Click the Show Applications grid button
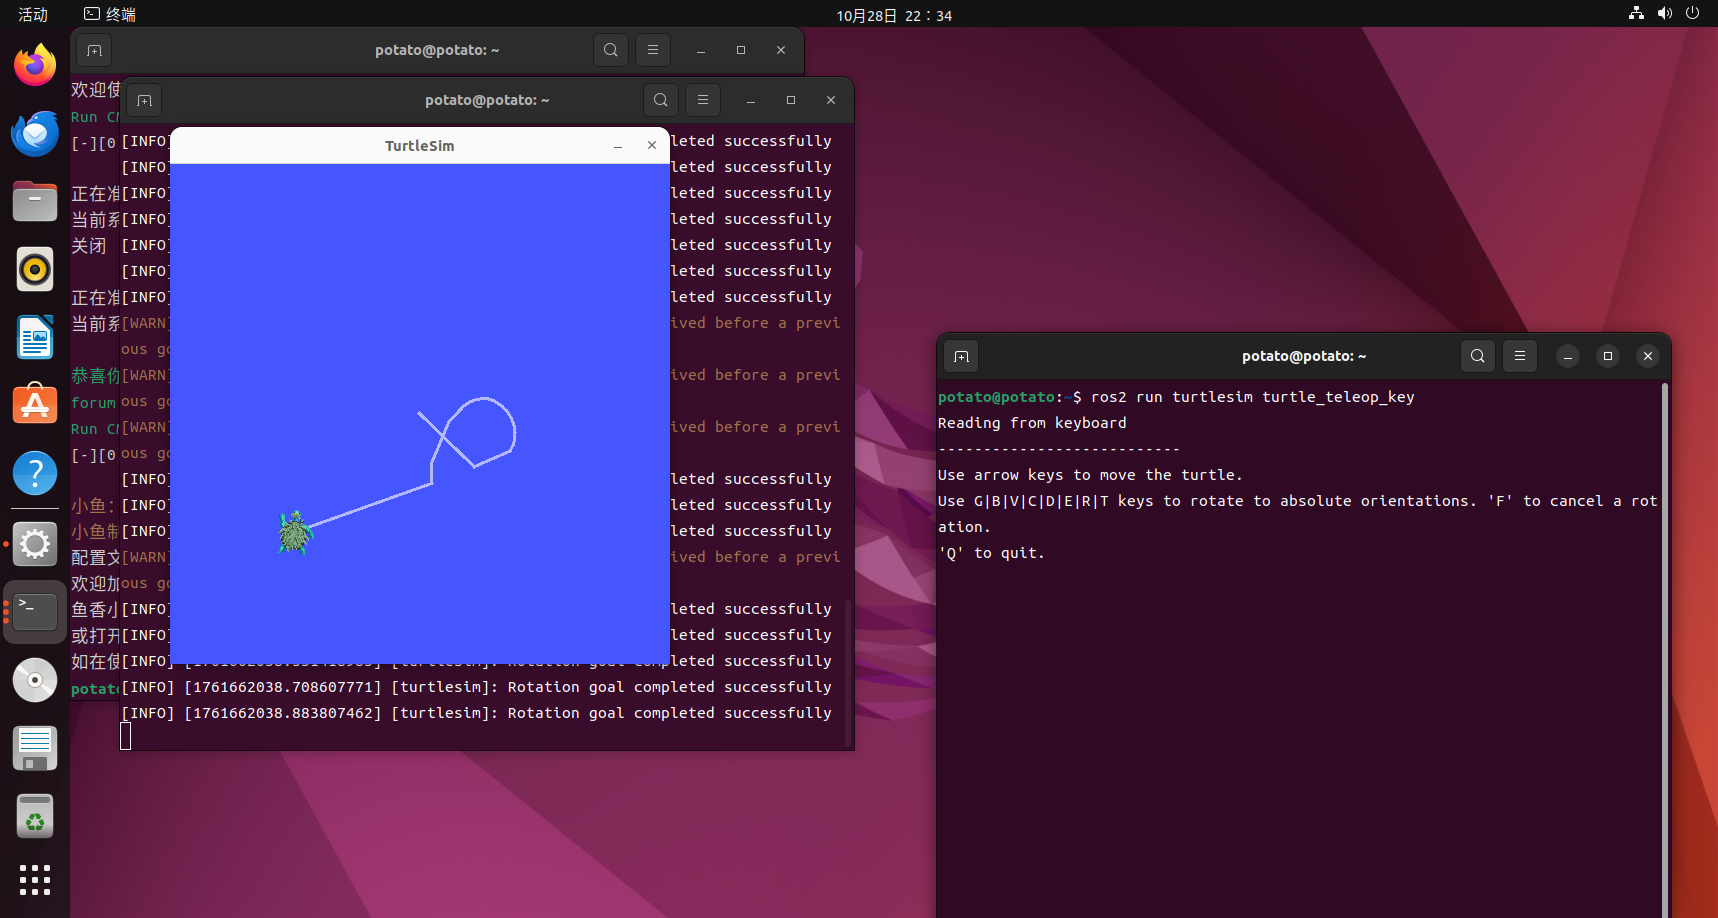 34,880
